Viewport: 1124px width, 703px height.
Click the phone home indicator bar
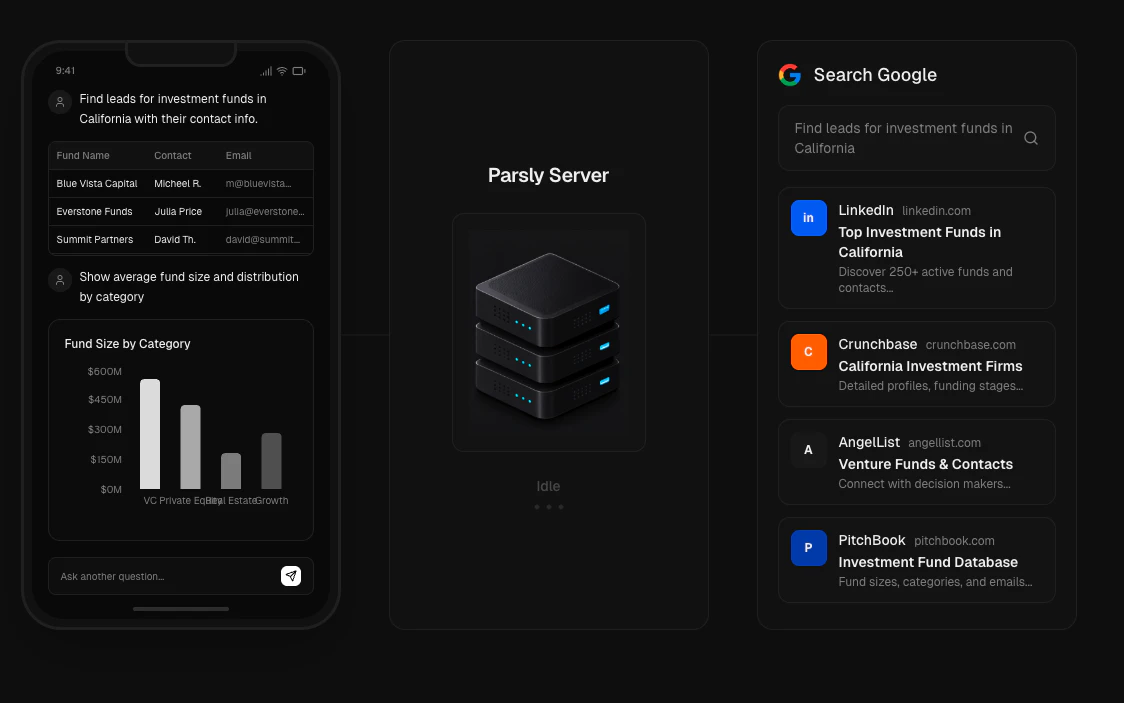click(x=181, y=609)
